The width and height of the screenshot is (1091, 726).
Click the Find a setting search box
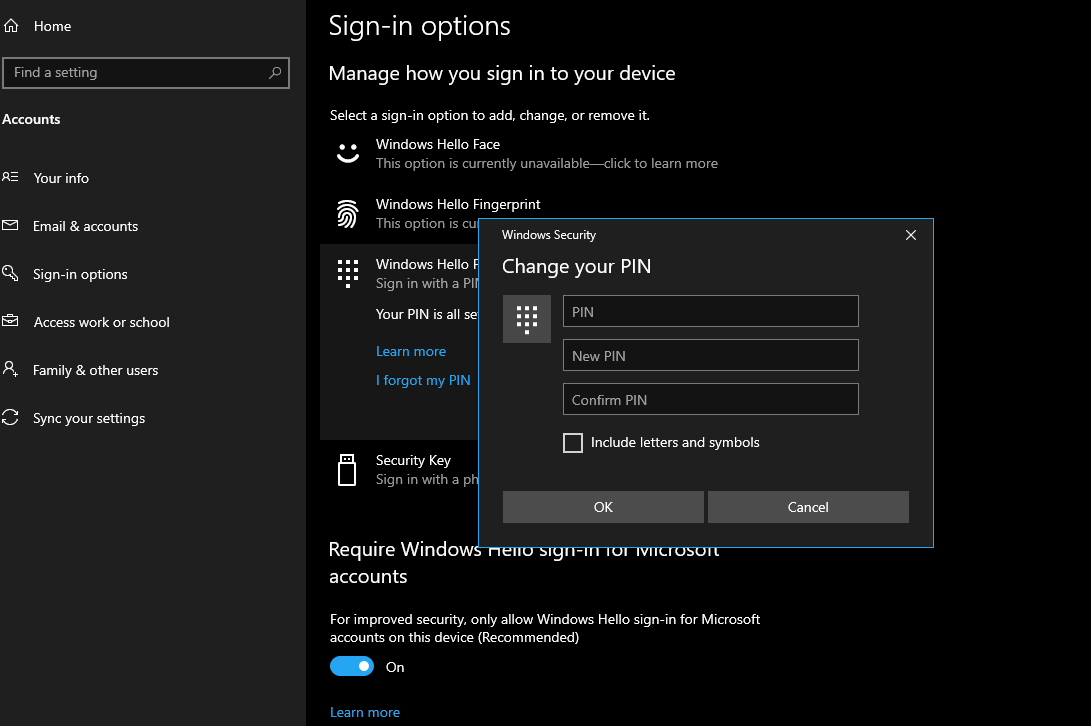click(x=146, y=72)
